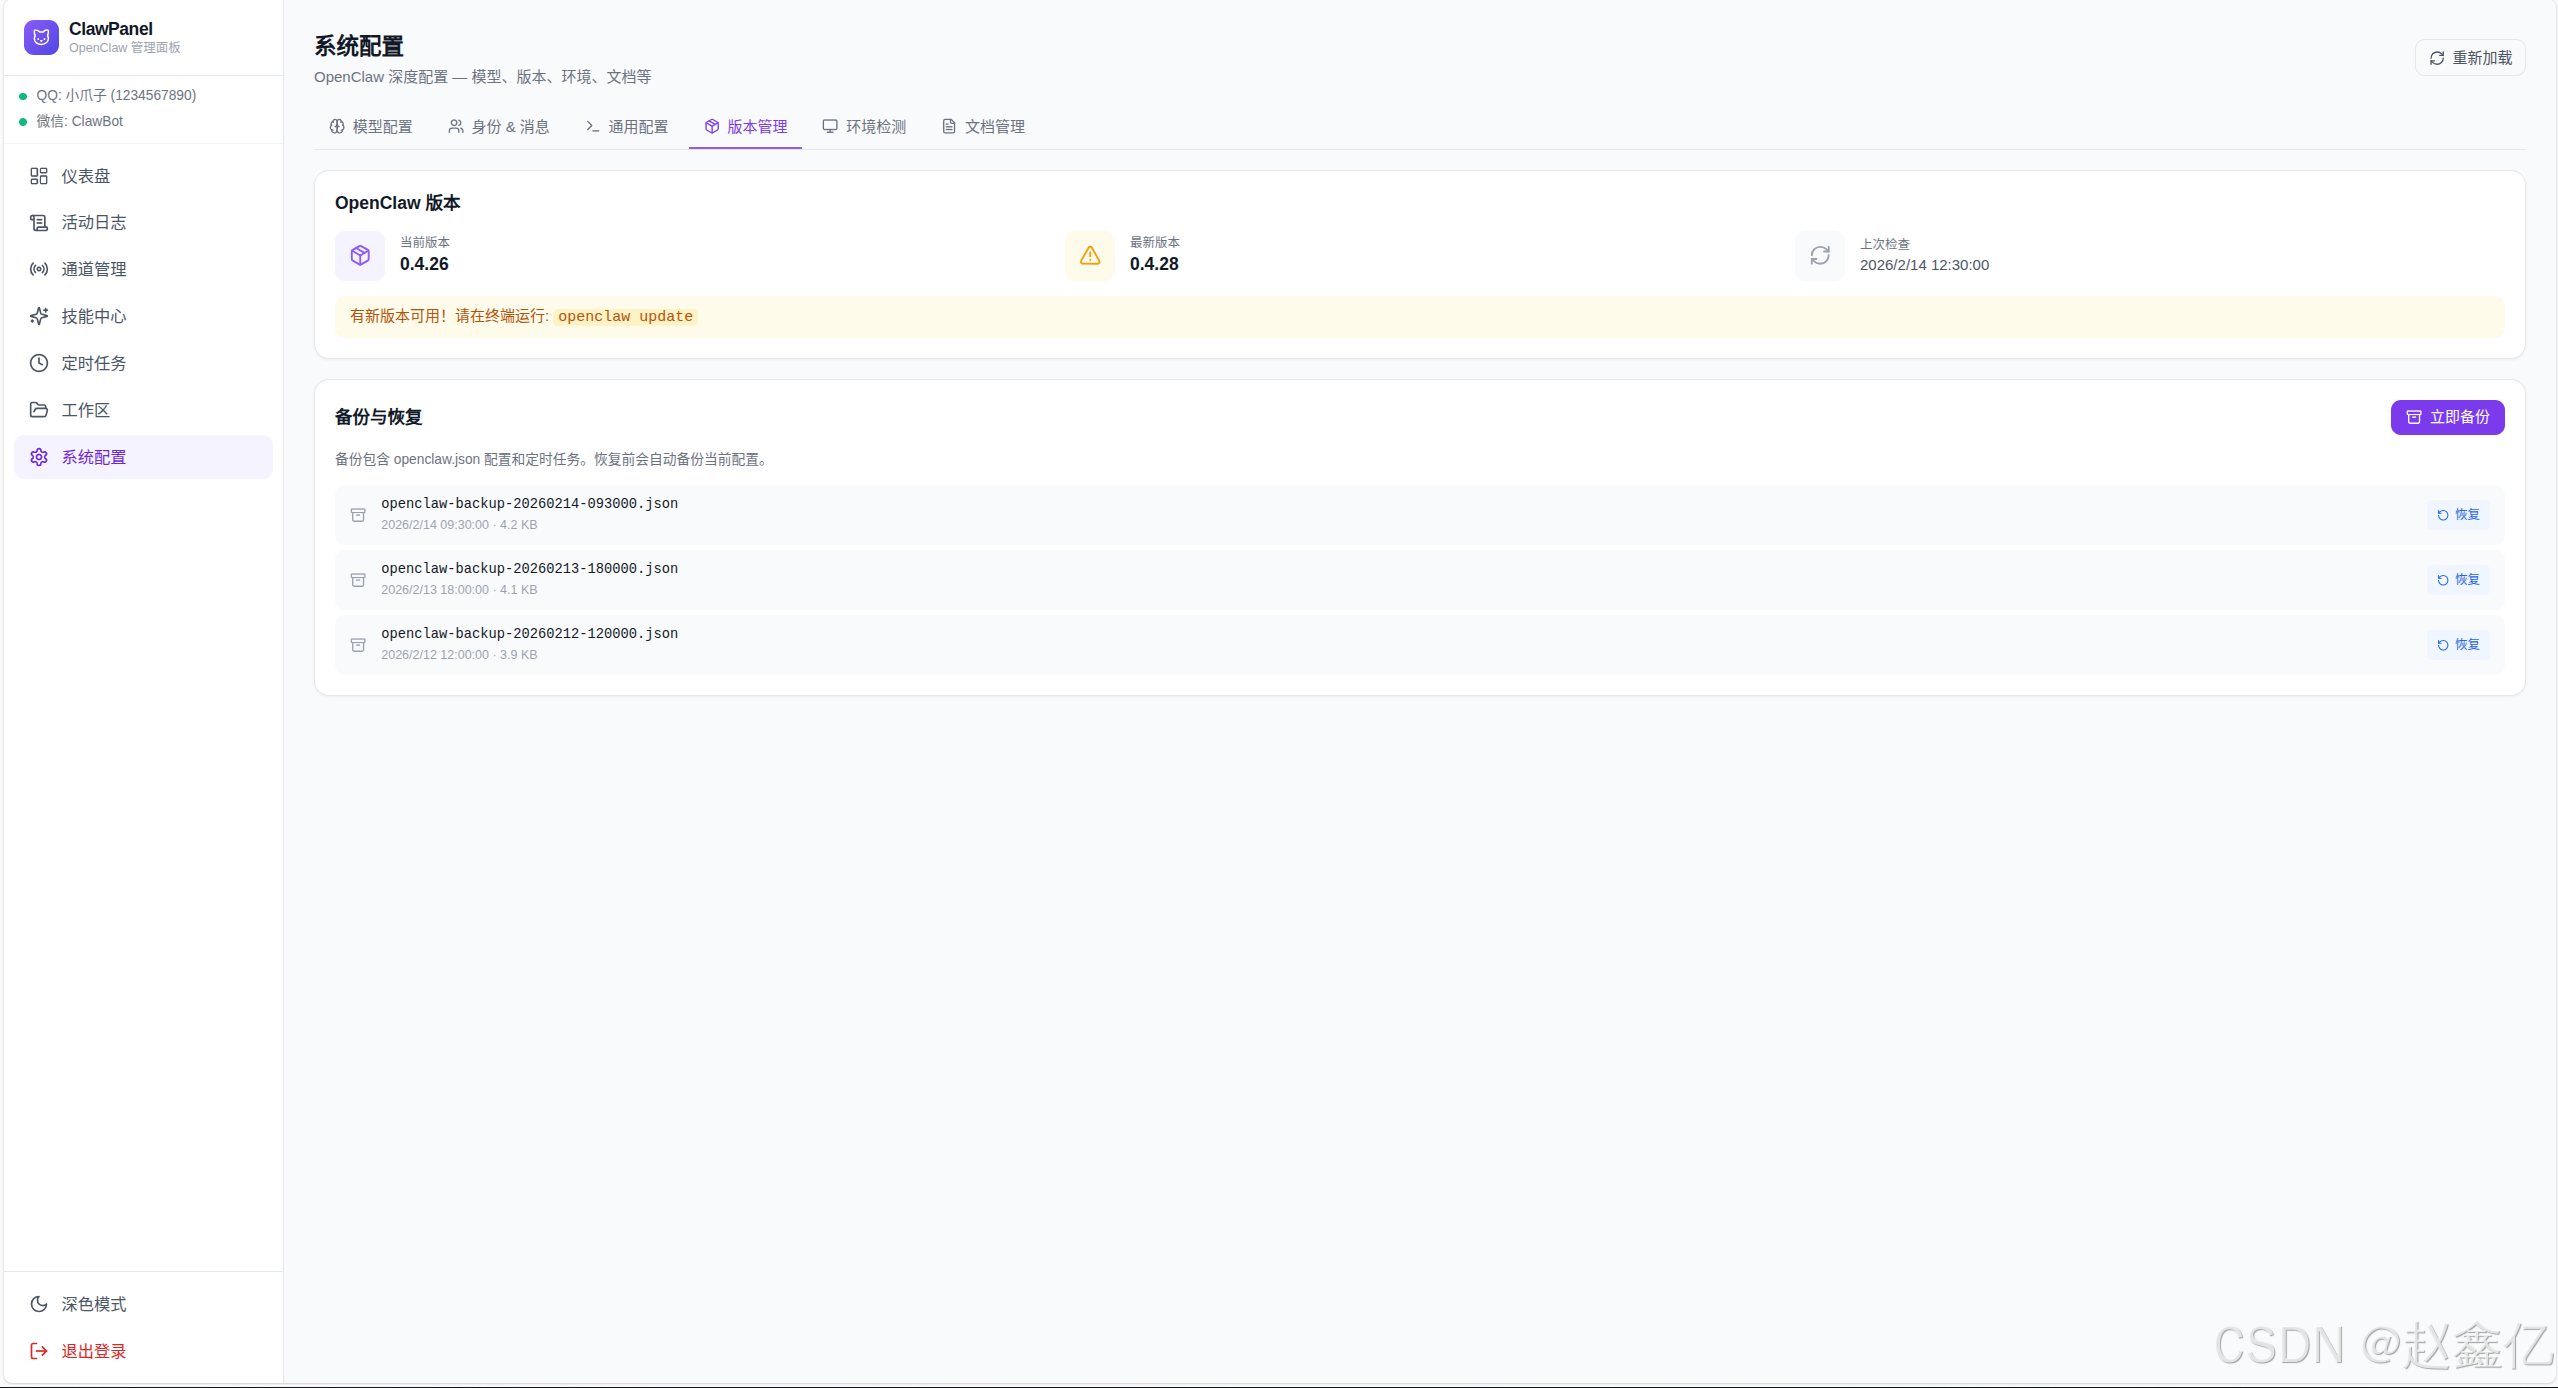Click the 重新加载 reload button
The image size is (2558, 1388).
click(x=2470, y=58)
